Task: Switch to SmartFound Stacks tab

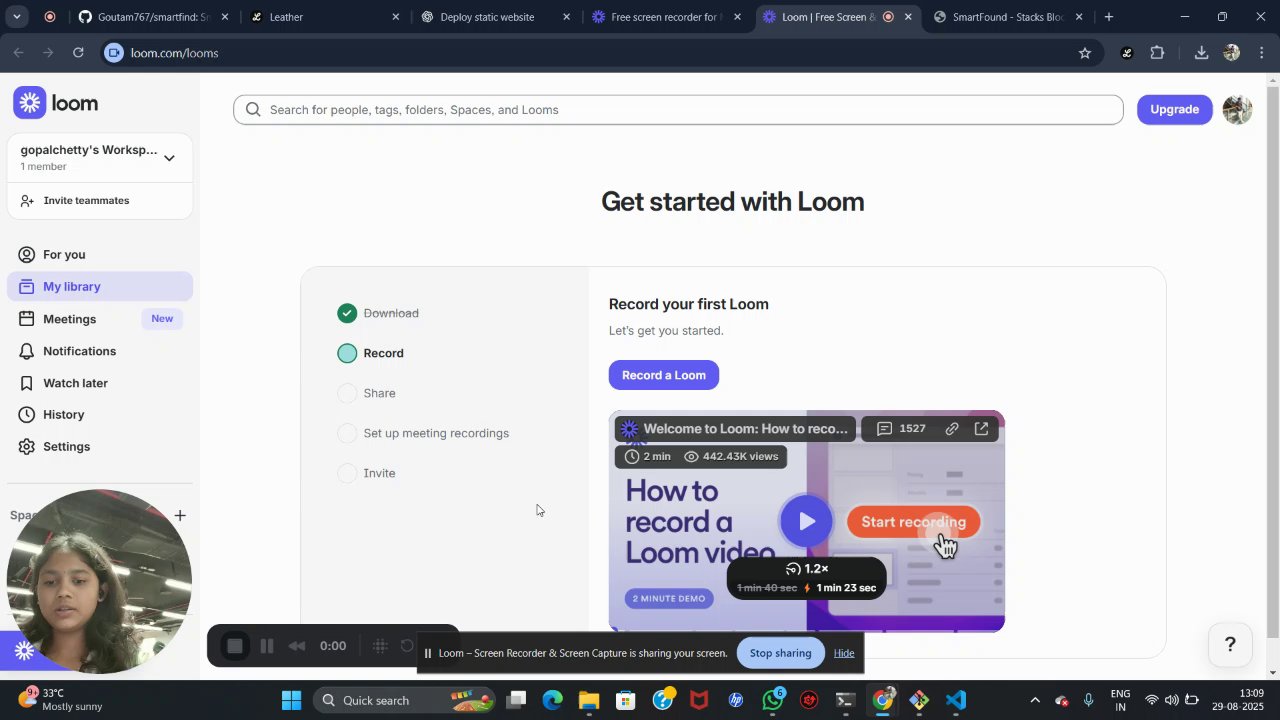Action: 1007,17
